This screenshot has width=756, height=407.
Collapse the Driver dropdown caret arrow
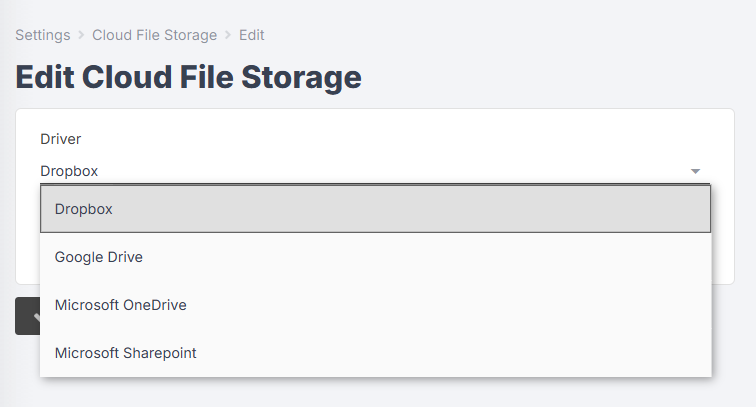pos(695,171)
